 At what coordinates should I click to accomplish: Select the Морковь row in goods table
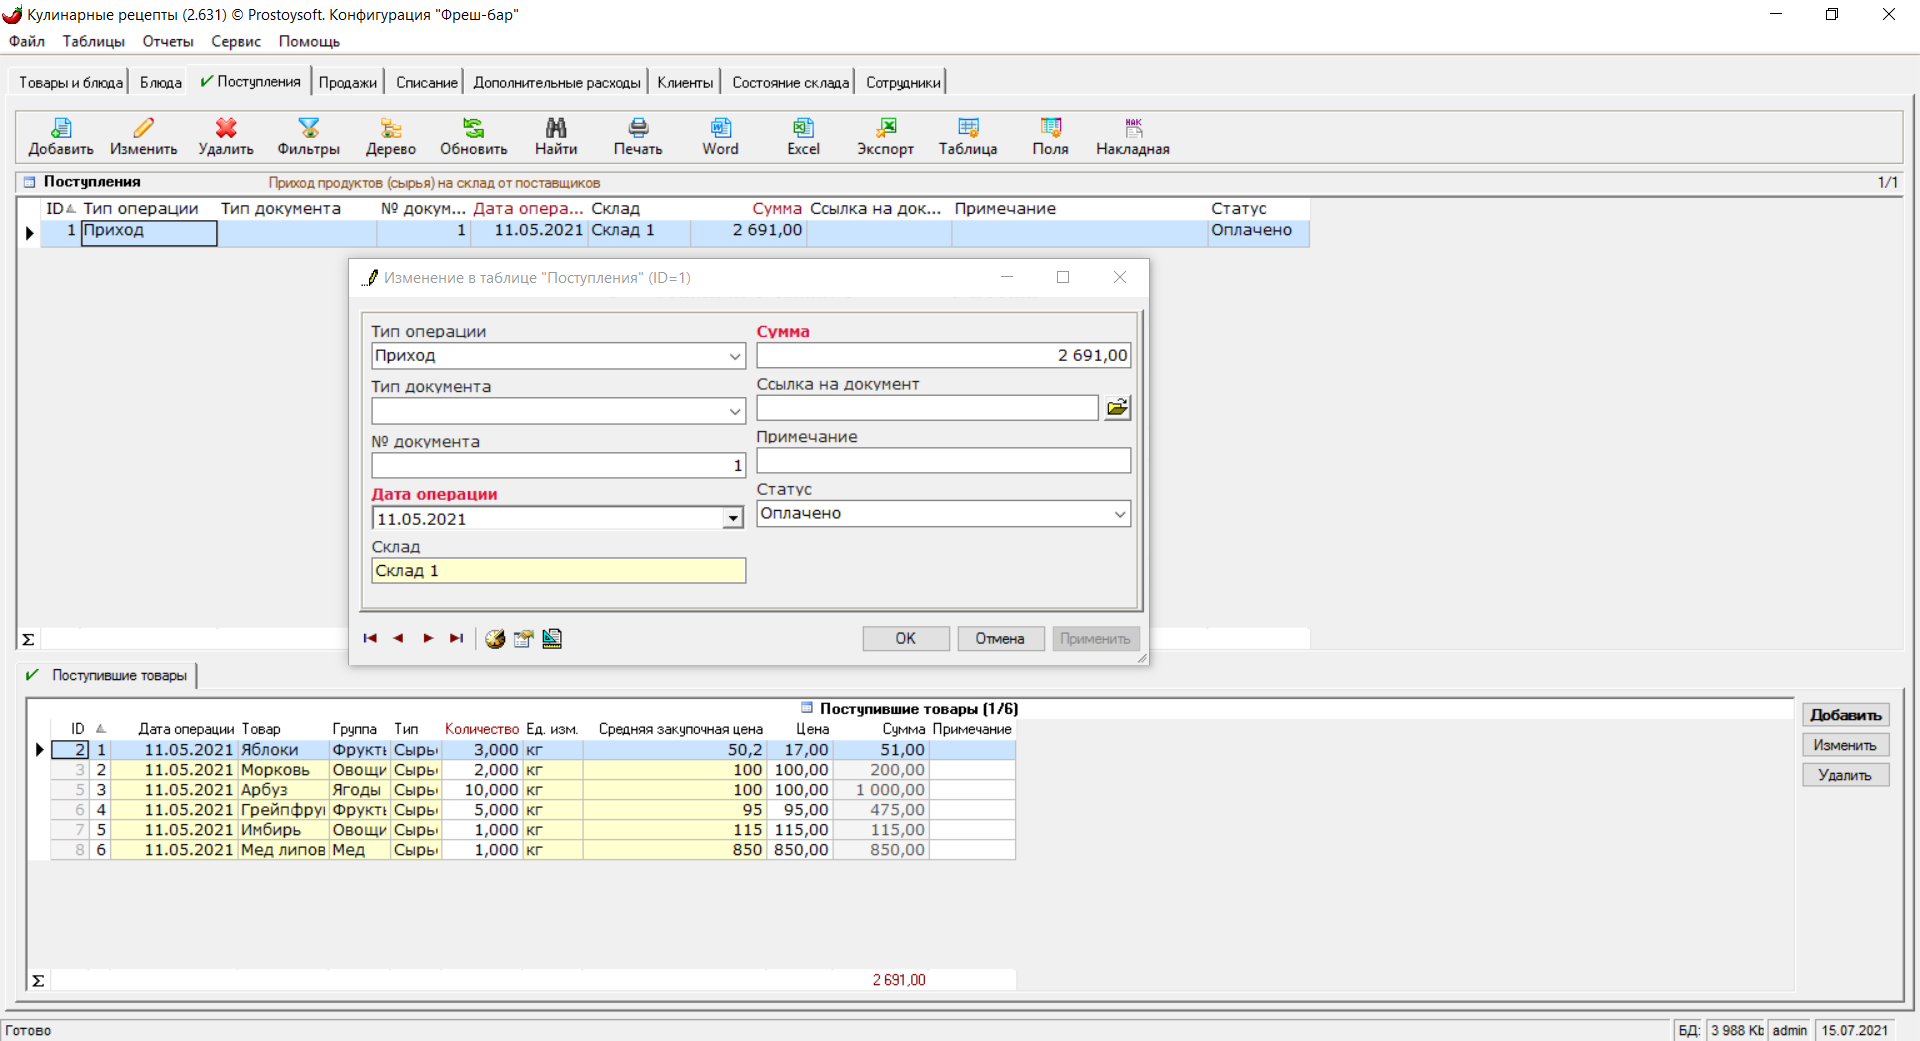(275, 770)
